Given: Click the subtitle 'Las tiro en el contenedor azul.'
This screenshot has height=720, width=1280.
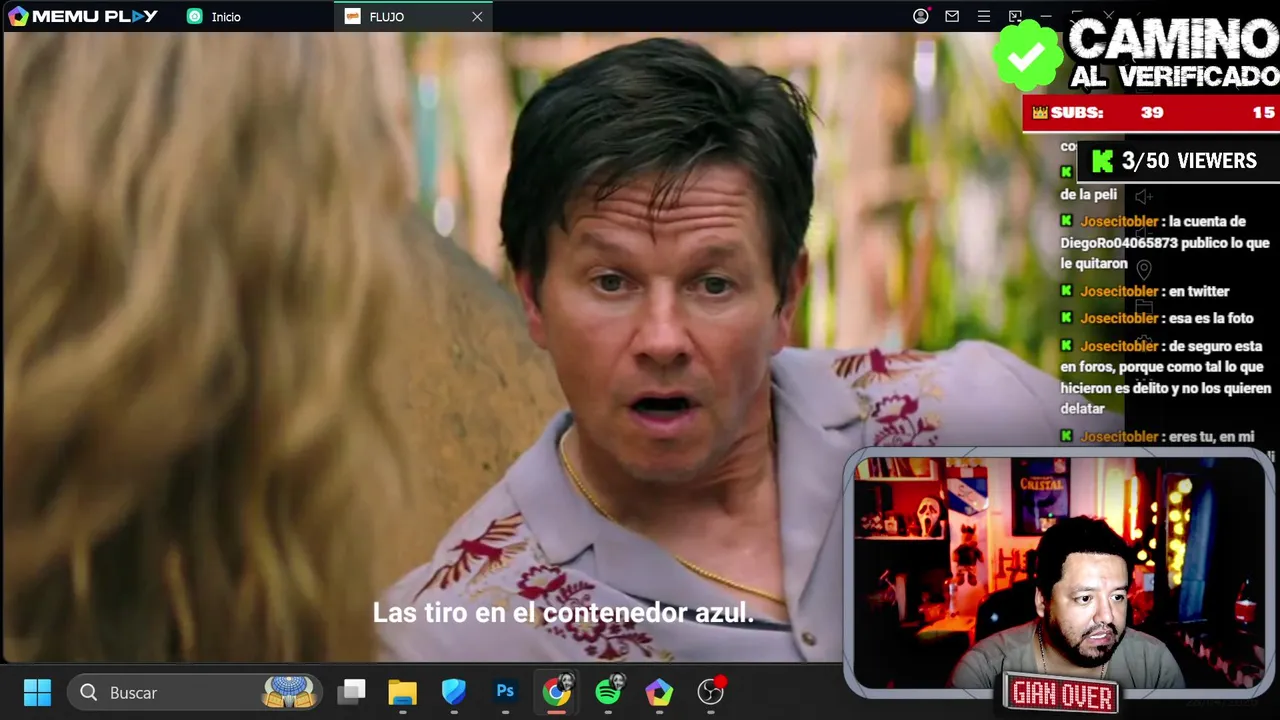Looking at the screenshot, I should [563, 613].
